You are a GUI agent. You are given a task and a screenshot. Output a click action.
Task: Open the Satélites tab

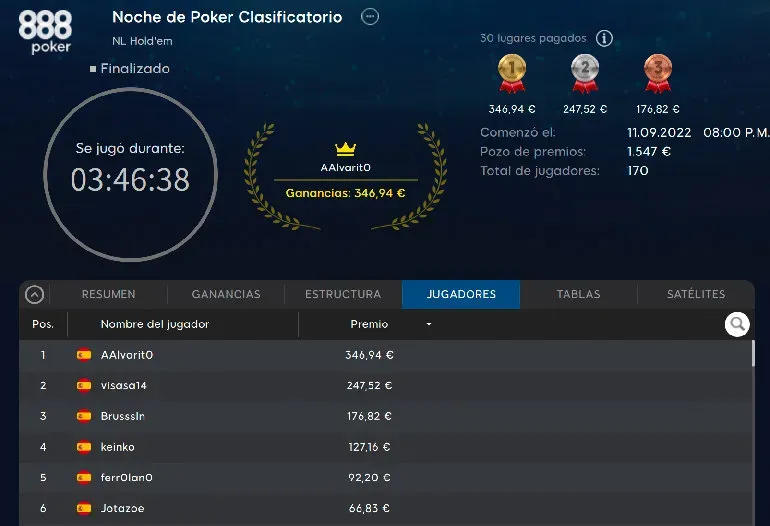696,294
